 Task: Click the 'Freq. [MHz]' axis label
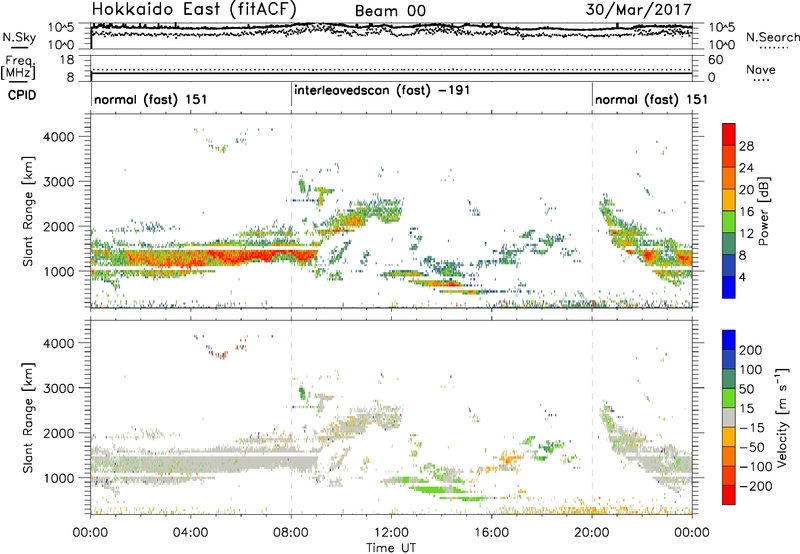coord(18,68)
